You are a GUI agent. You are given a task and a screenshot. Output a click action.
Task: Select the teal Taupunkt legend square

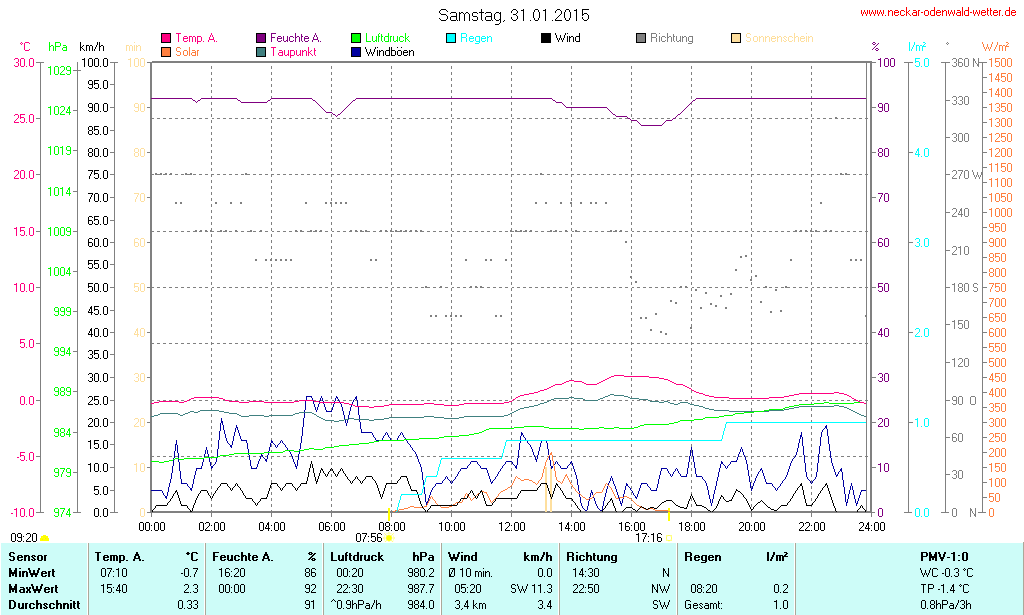pos(262,51)
